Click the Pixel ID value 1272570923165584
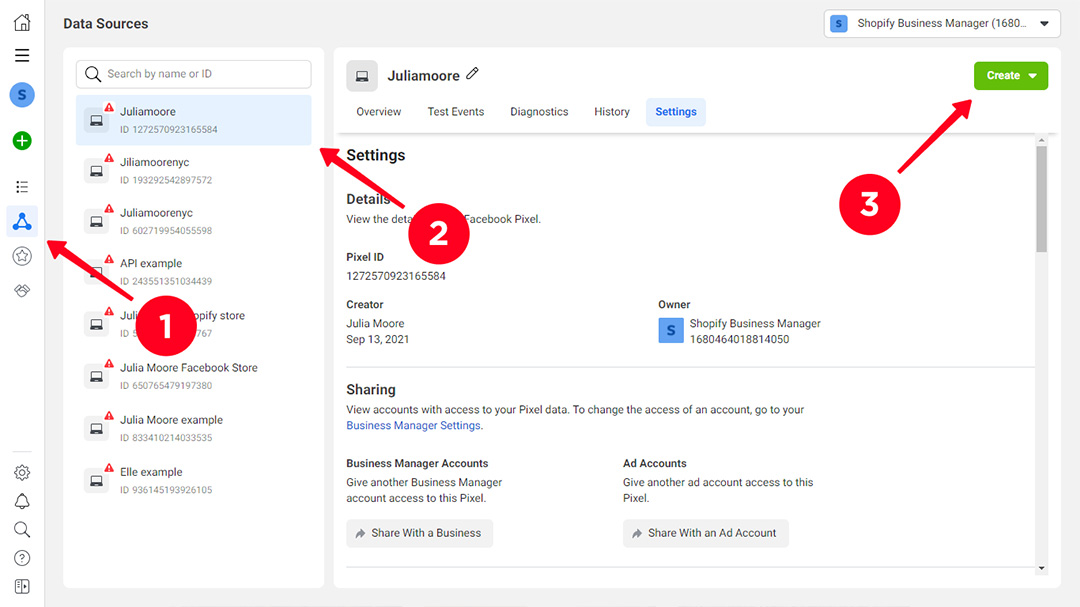Image resolution: width=1080 pixels, height=607 pixels. tap(396, 276)
